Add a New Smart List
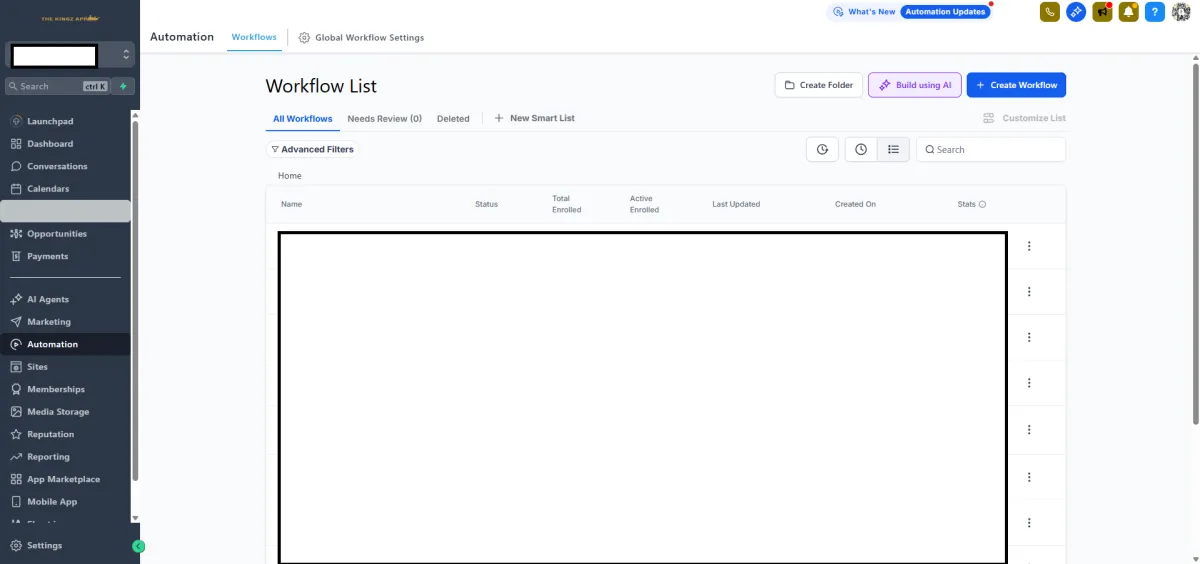This screenshot has width=1200, height=564. 534,118
